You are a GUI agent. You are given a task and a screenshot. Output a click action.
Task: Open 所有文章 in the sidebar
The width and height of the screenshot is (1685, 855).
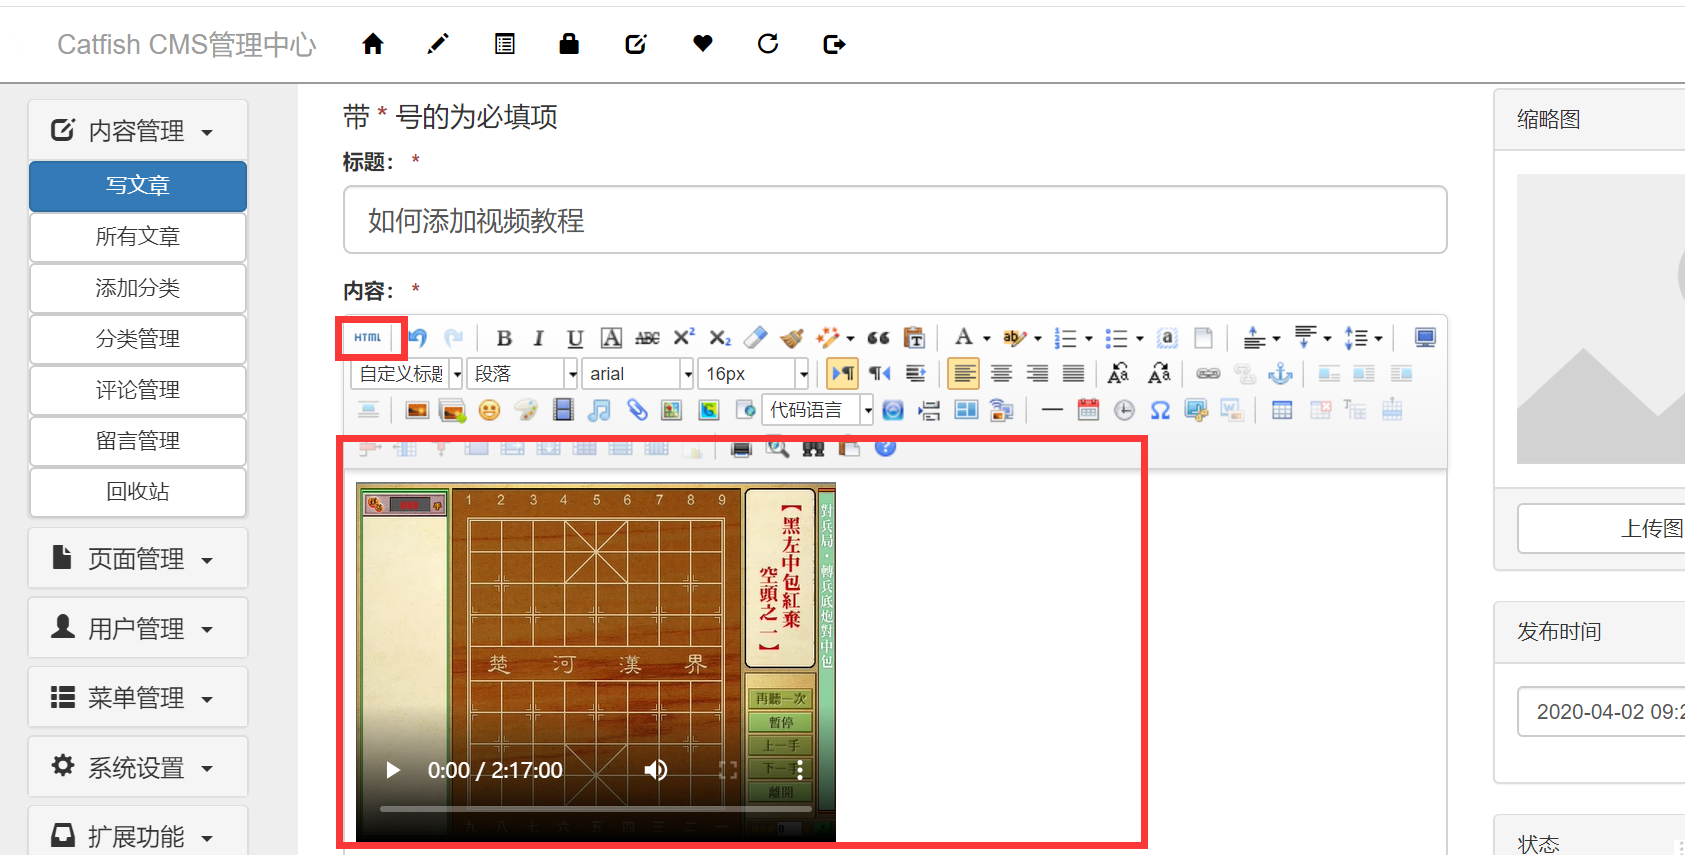(x=138, y=237)
